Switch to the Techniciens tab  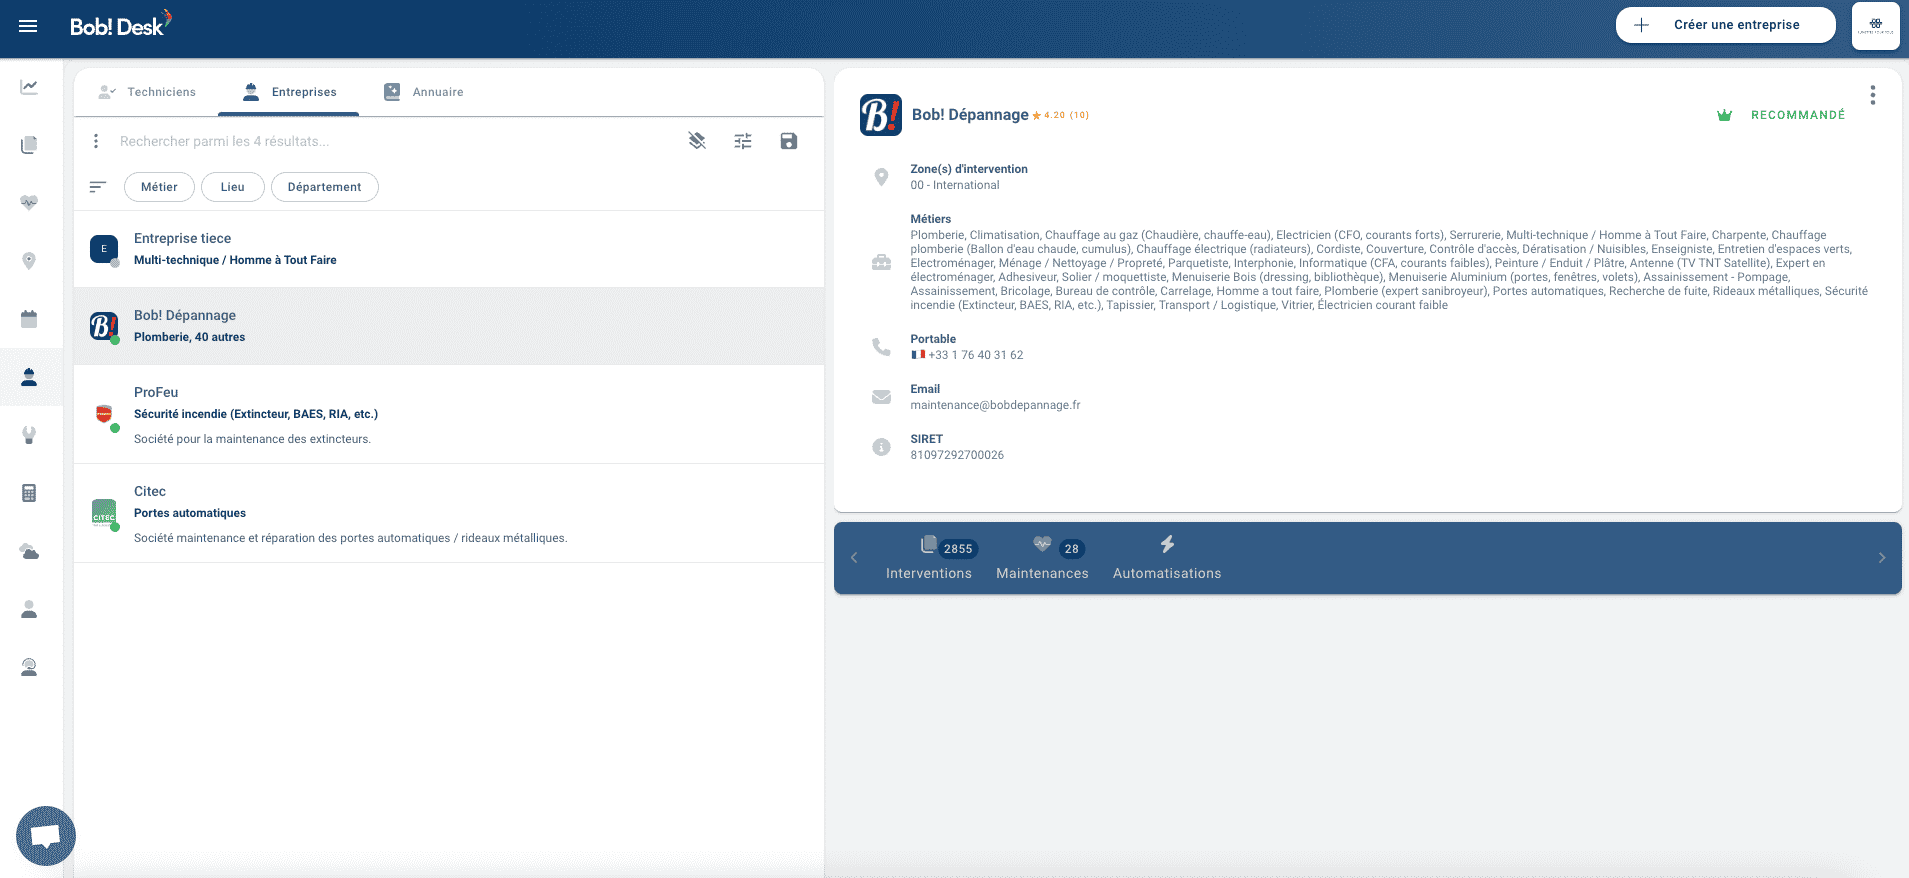[147, 92]
